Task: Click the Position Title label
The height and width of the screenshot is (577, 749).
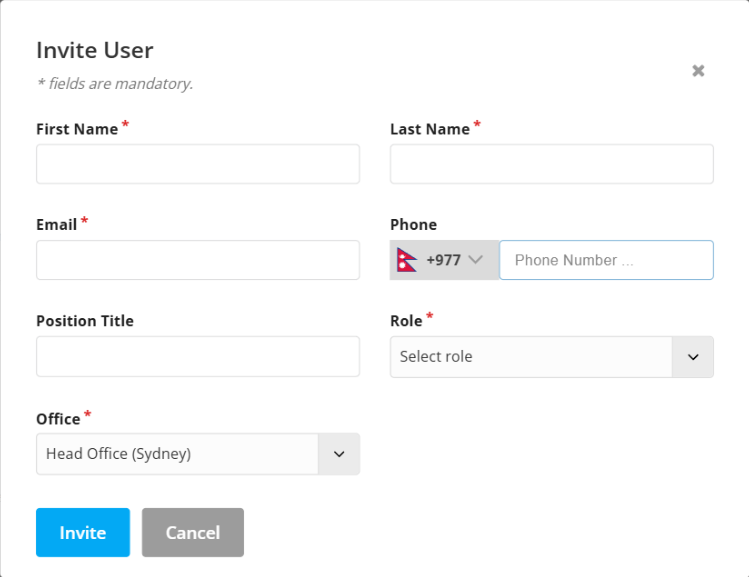Action: point(85,321)
